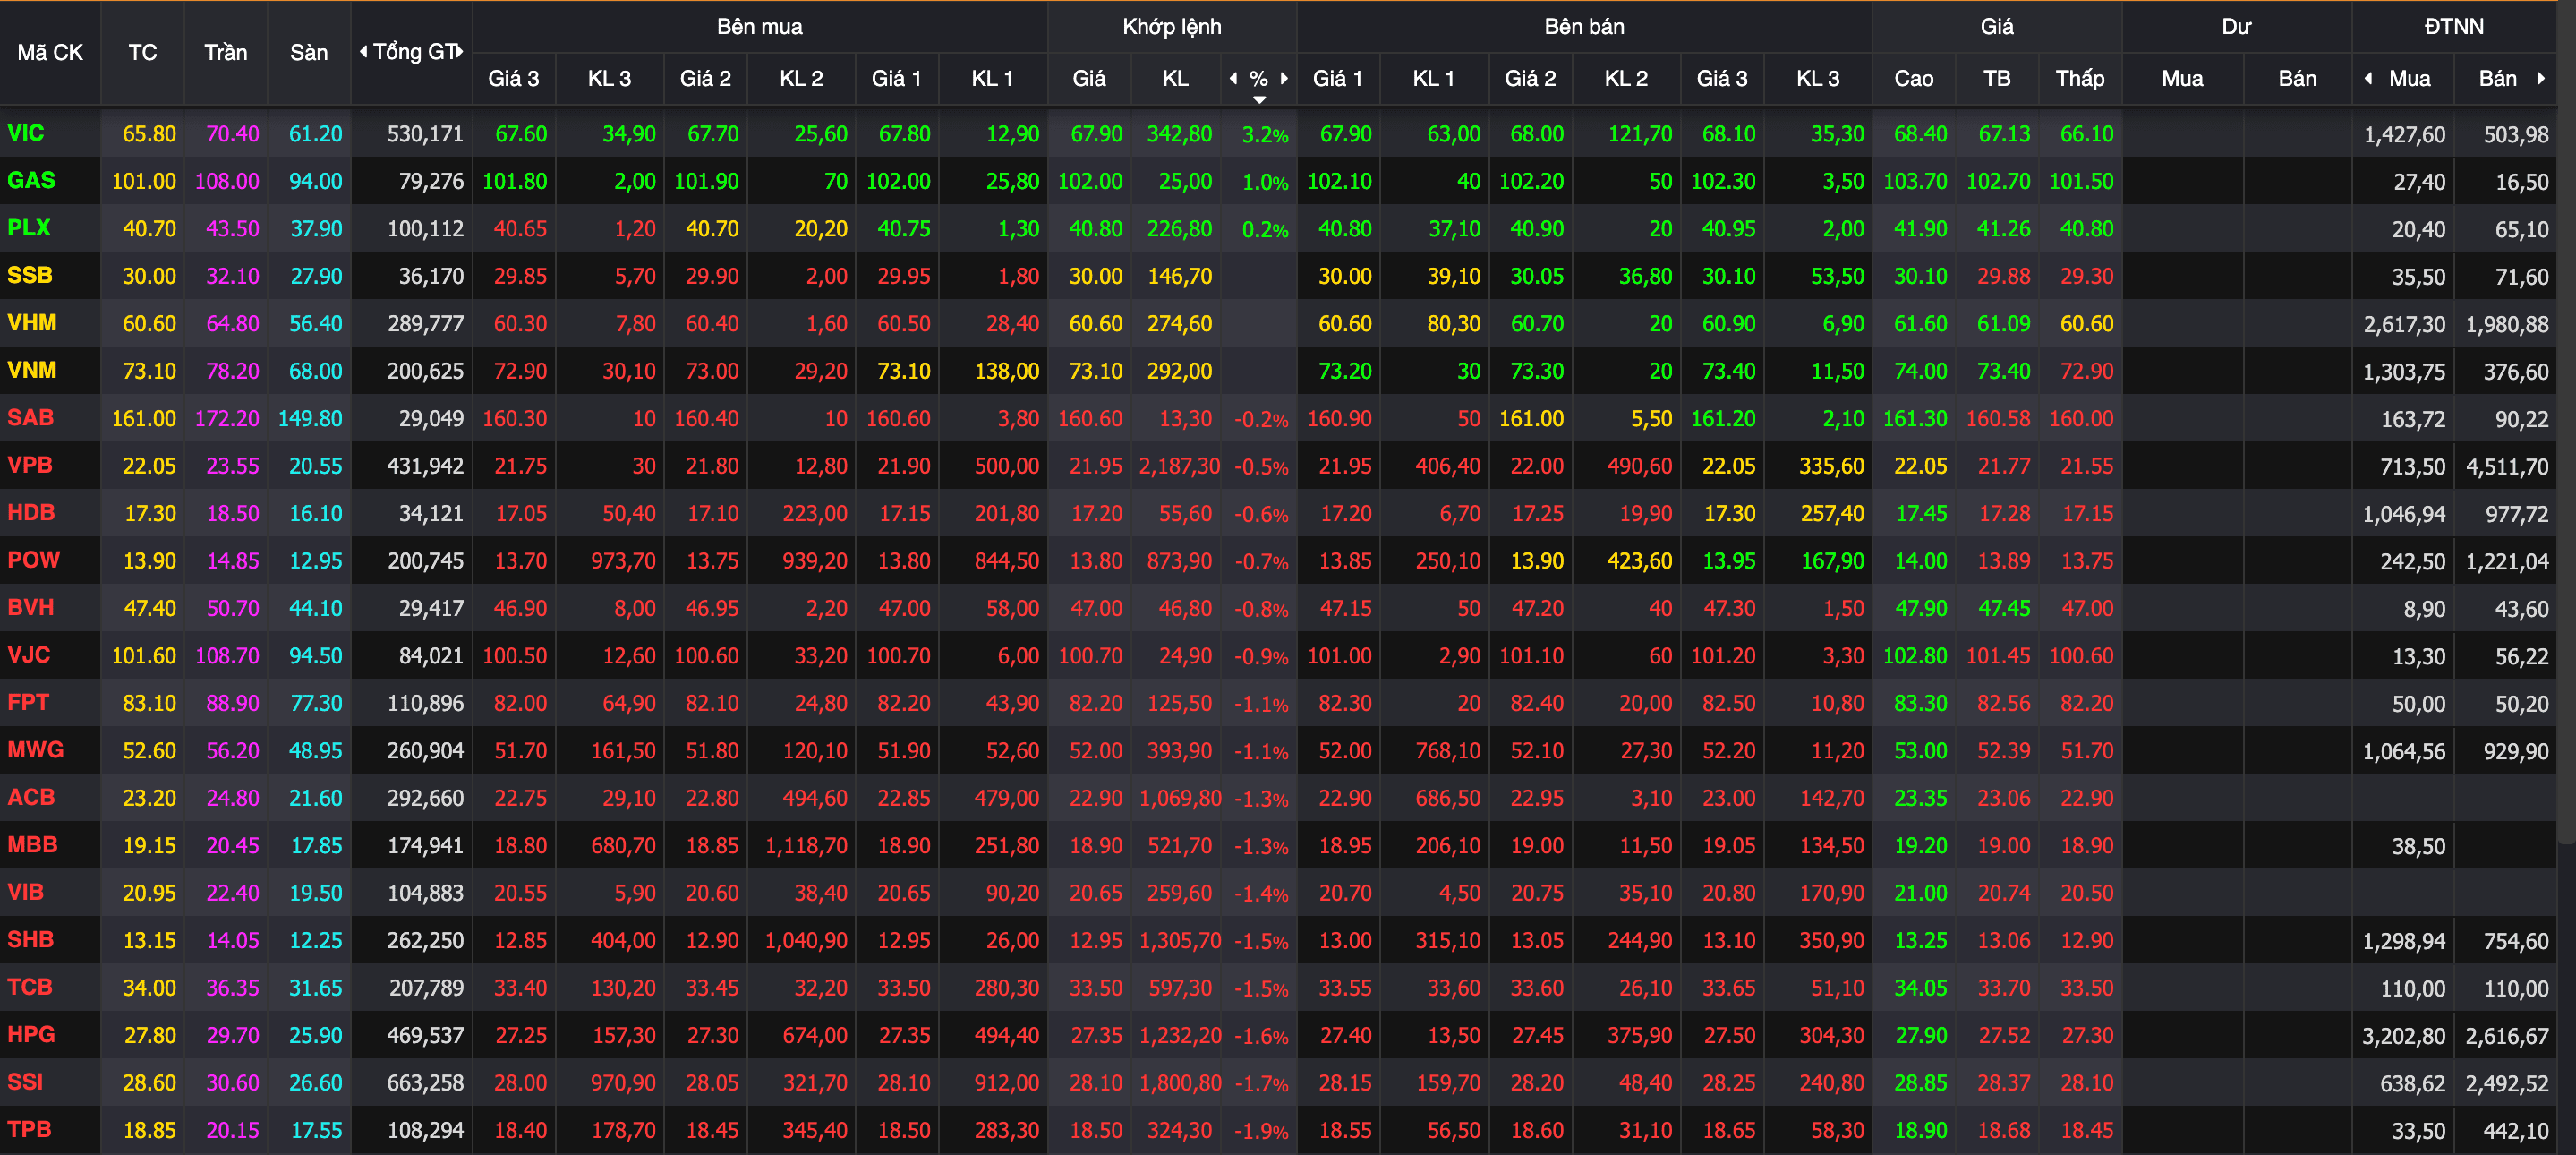2576x1155 pixels.
Task: Click Khớp lệnh KL column header
Action: tap(1175, 78)
